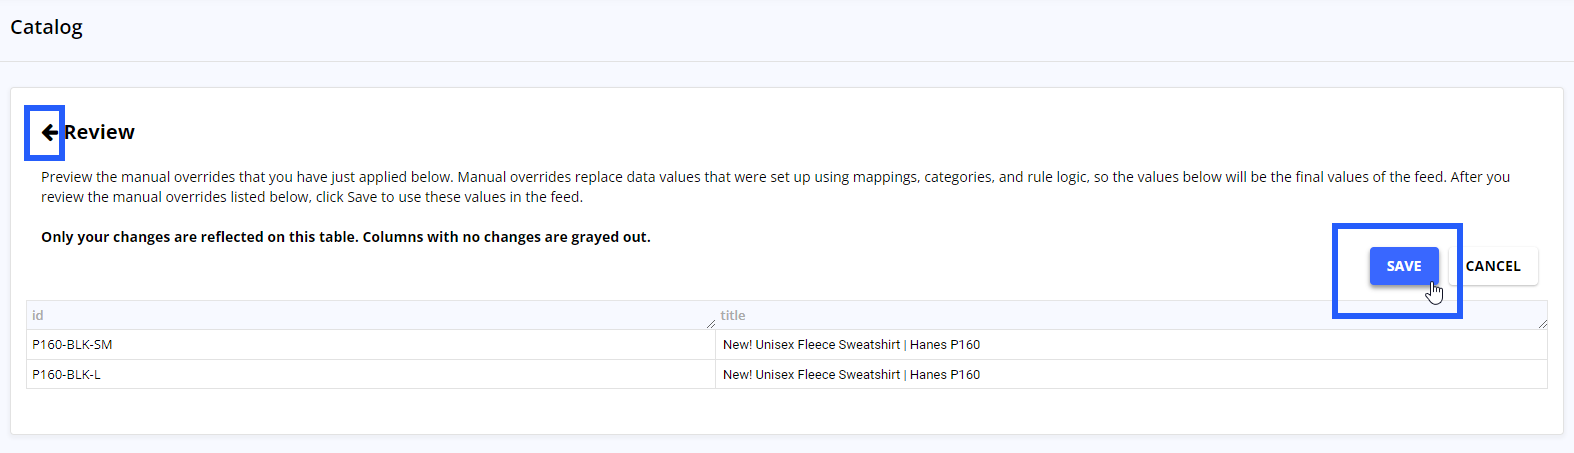Save the manual overrides
1574x453 pixels.
(1404, 266)
